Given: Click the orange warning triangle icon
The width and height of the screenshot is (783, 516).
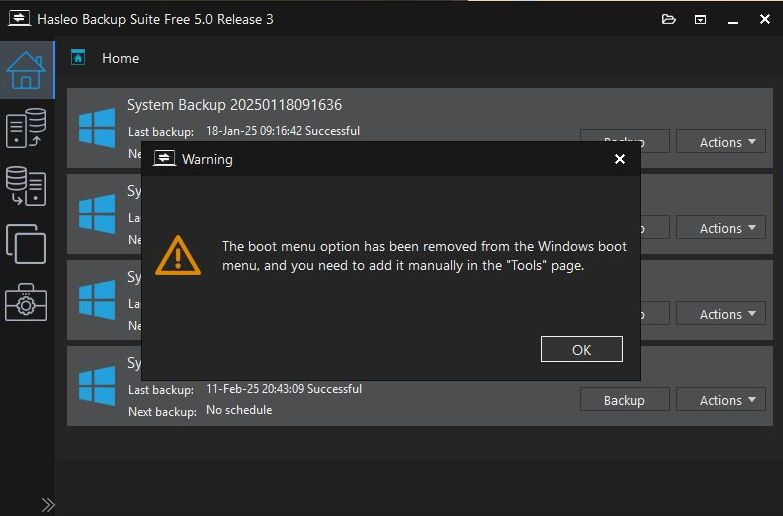Looking at the screenshot, I should 178,255.
